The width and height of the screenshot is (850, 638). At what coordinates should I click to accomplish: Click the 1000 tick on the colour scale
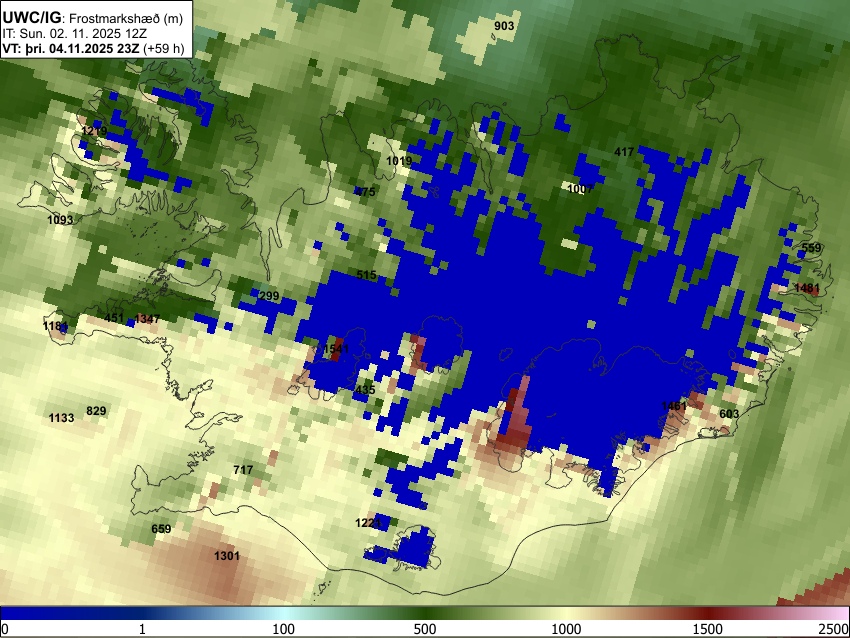coord(566,629)
